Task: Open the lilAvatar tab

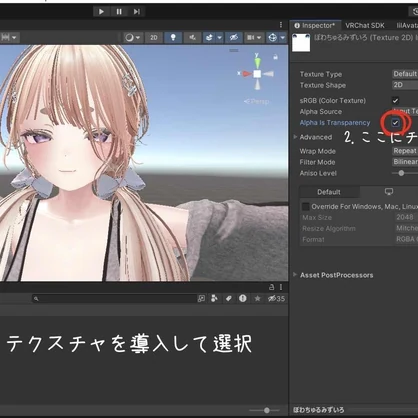Action: tap(407, 26)
